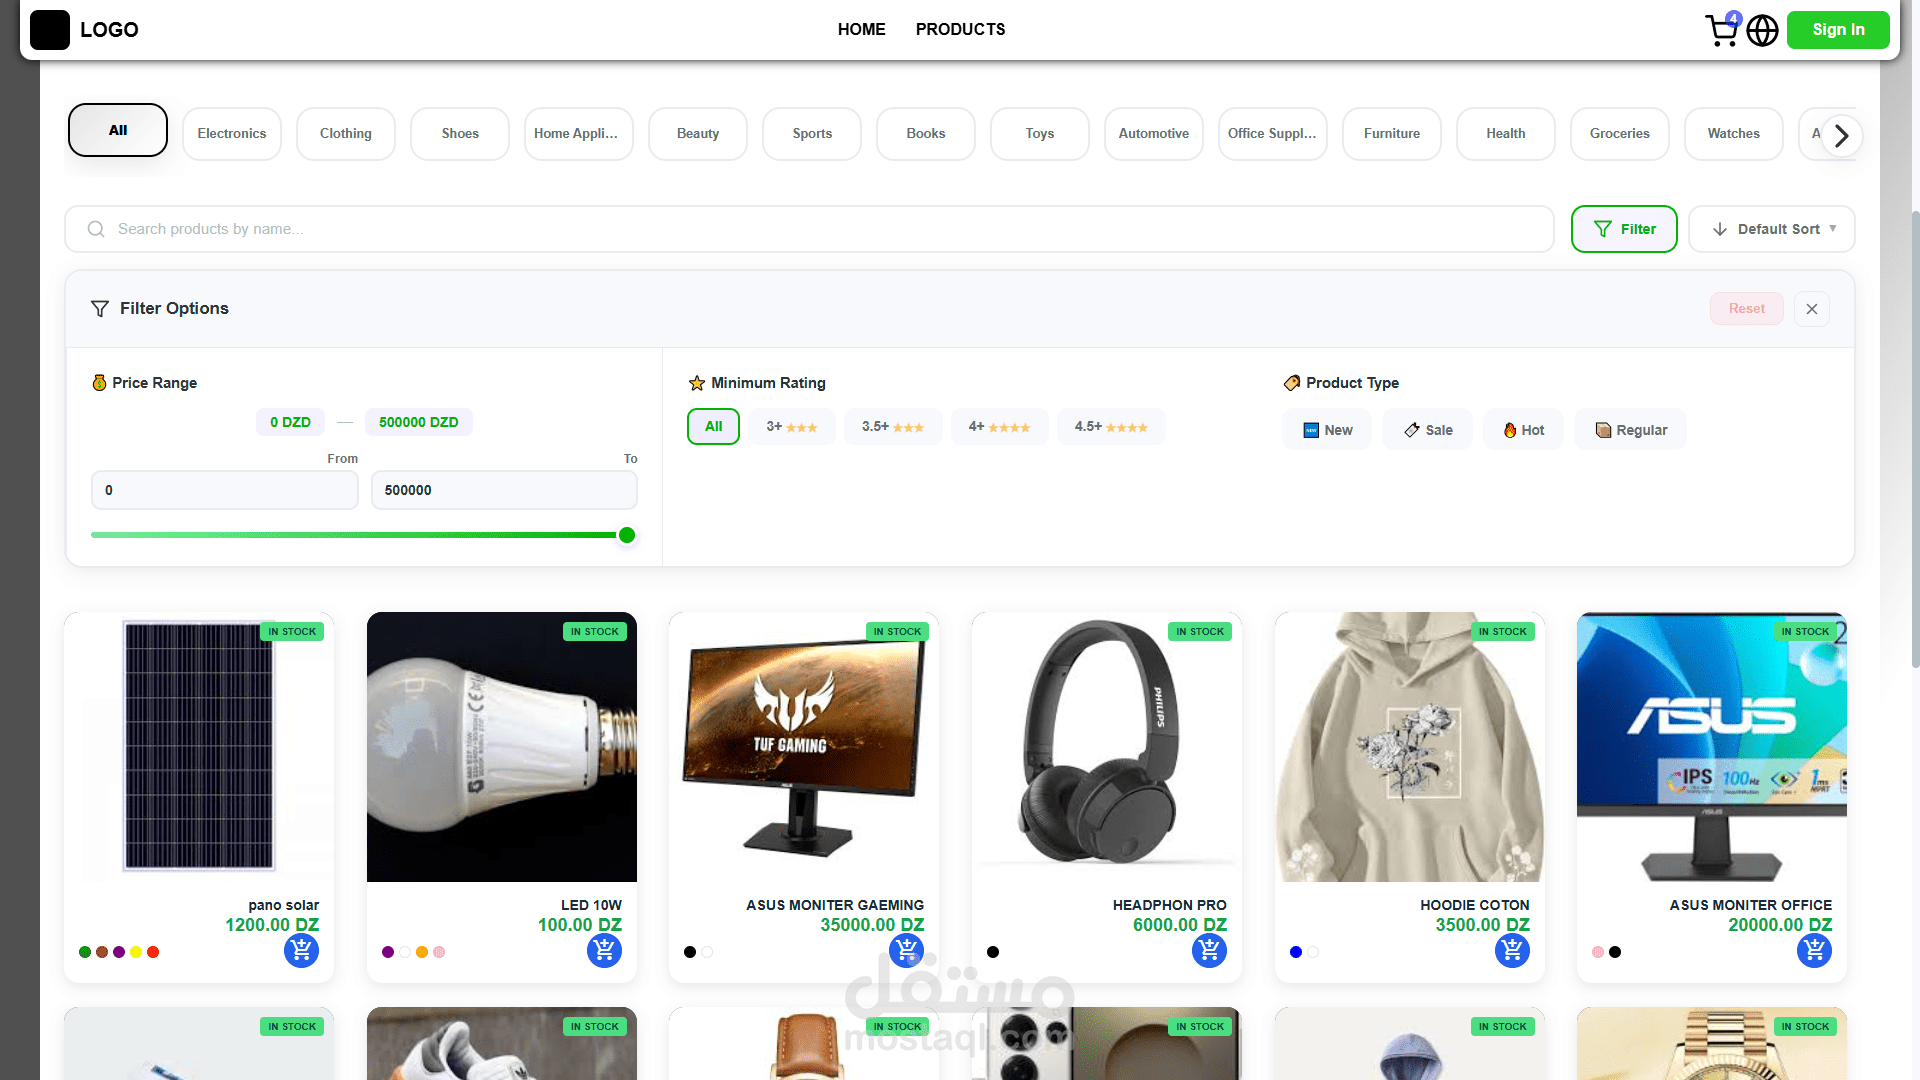Click the To price input field

(504, 490)
